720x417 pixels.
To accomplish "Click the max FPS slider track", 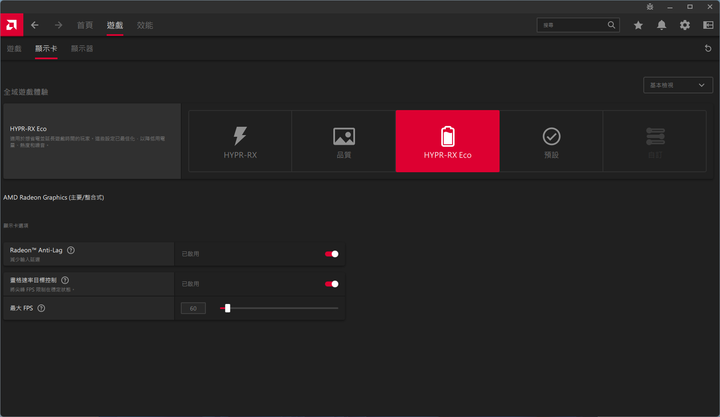I will click(x=279, y=308).
